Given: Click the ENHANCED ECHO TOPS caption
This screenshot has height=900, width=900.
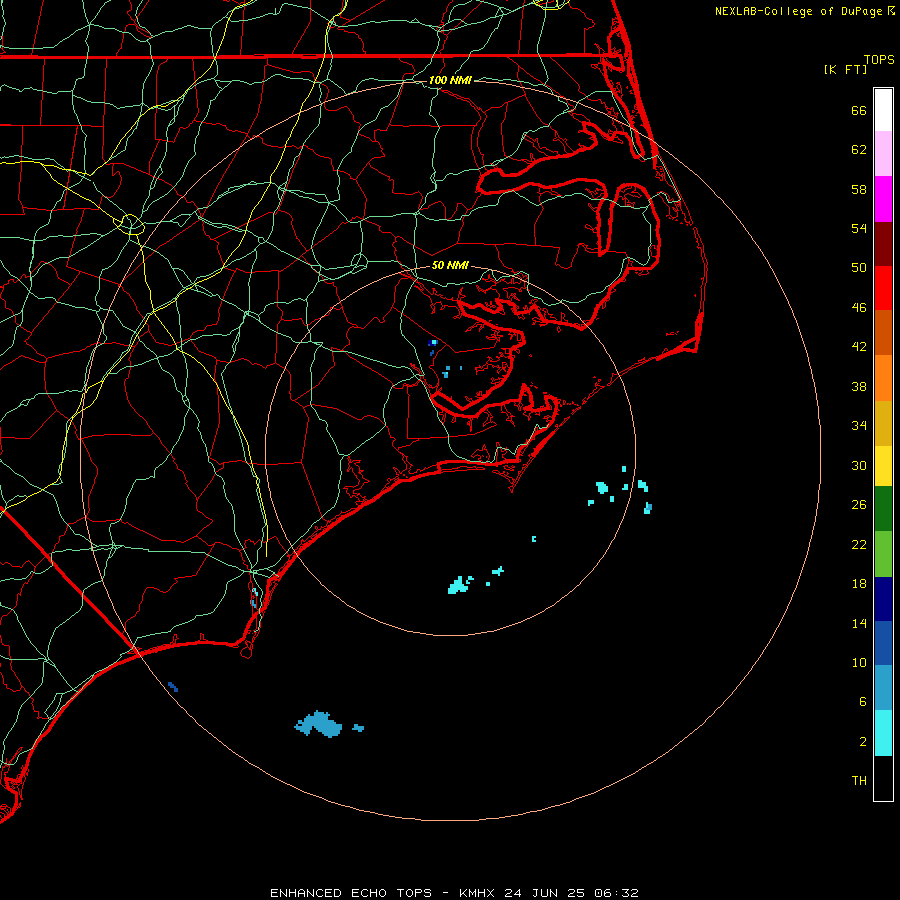Looking at the screenshot, I should [351, 893].
